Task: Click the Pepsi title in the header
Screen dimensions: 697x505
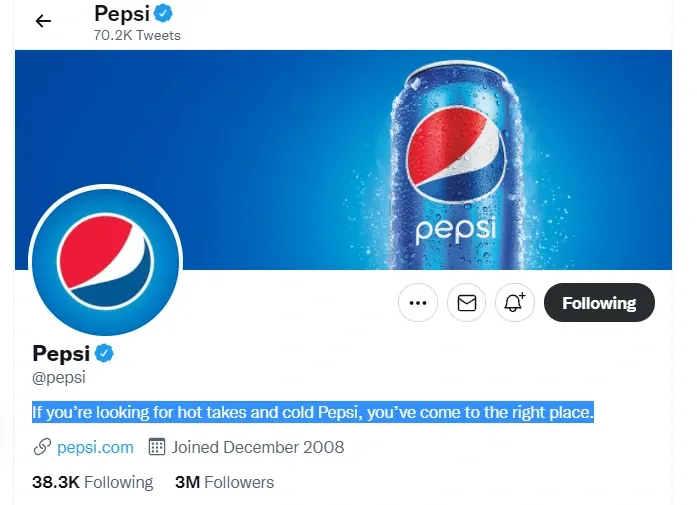Action: [x=120, y=14]
